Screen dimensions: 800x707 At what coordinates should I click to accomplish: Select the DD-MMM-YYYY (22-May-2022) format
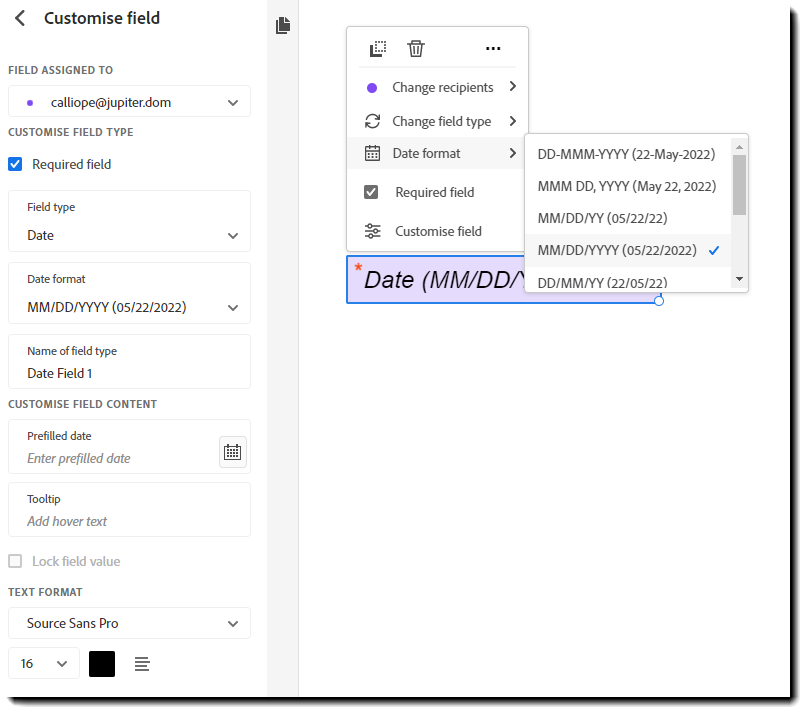click(x=626, y=154)
